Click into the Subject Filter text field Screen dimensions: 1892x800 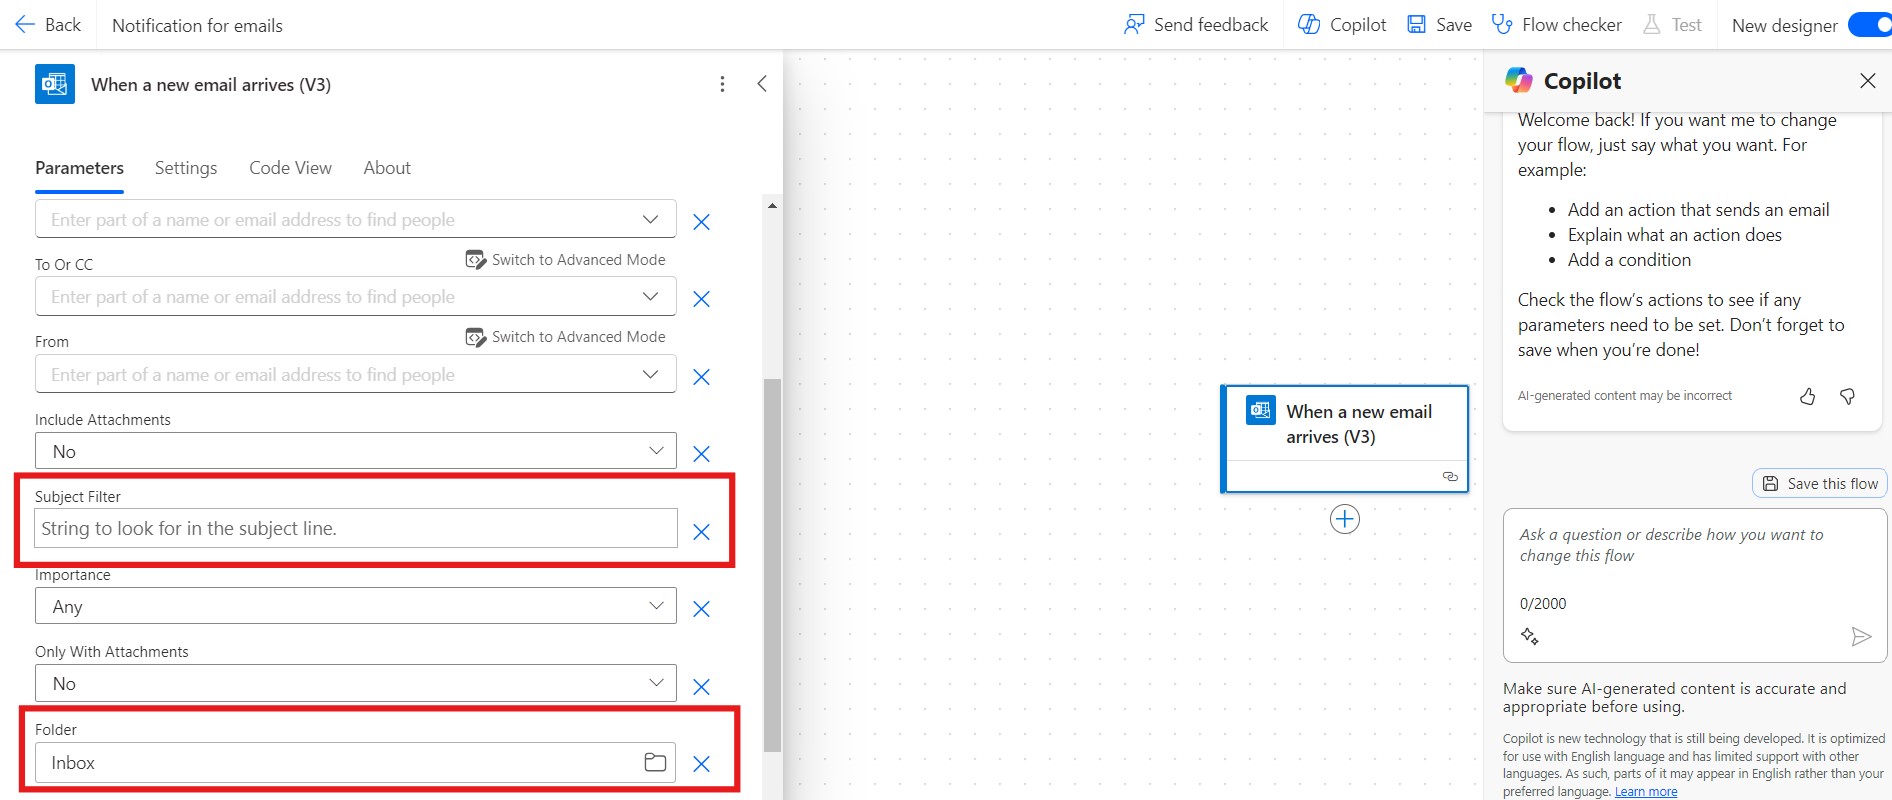356,528
